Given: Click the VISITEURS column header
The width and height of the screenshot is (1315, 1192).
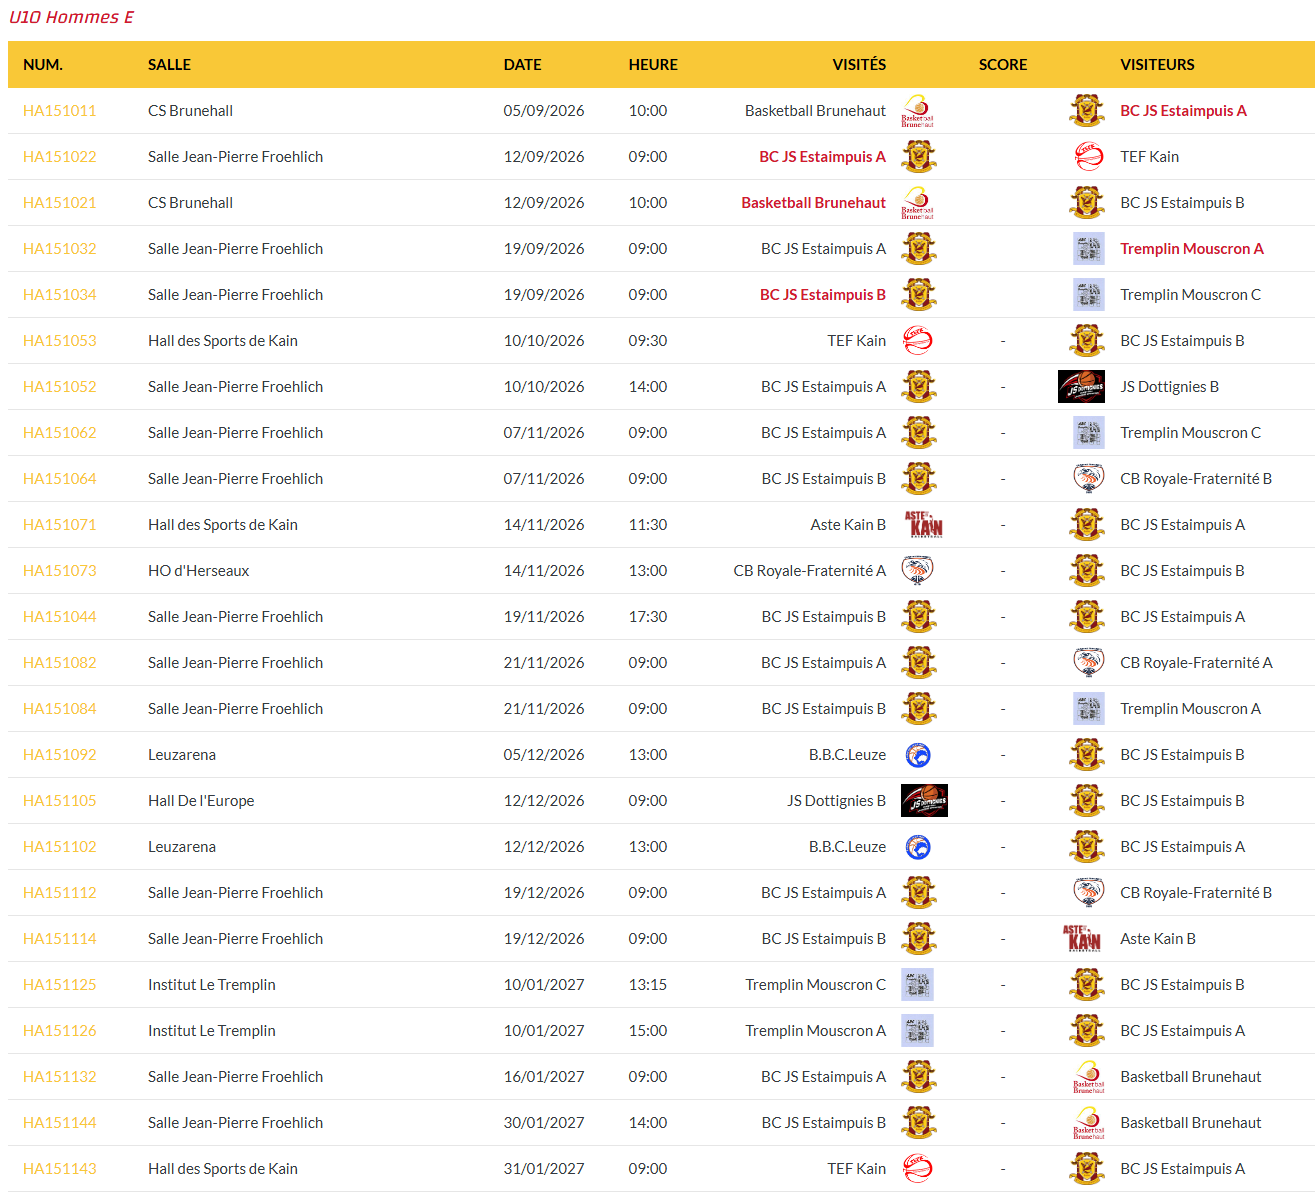Looking at the screenshot, I should point(1157,65).
